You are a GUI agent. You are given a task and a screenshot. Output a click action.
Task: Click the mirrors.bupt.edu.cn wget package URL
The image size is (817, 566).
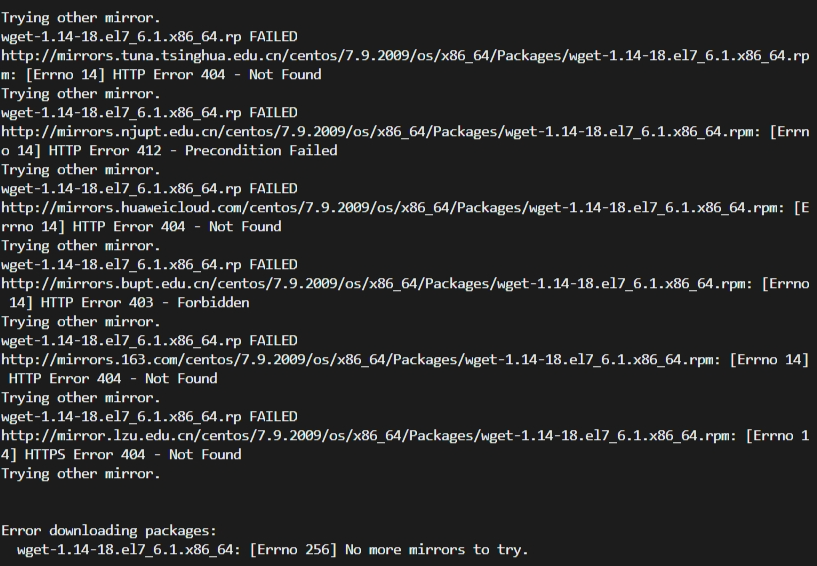(x=377, y=284)
